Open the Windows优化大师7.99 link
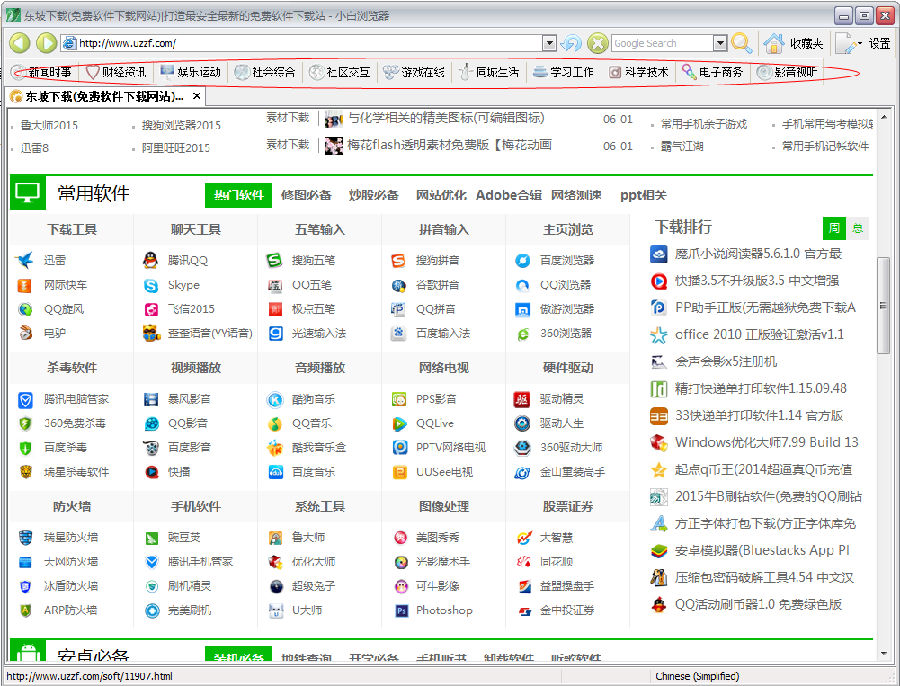This screenshot has height=686, width=900. pos(766,443)
